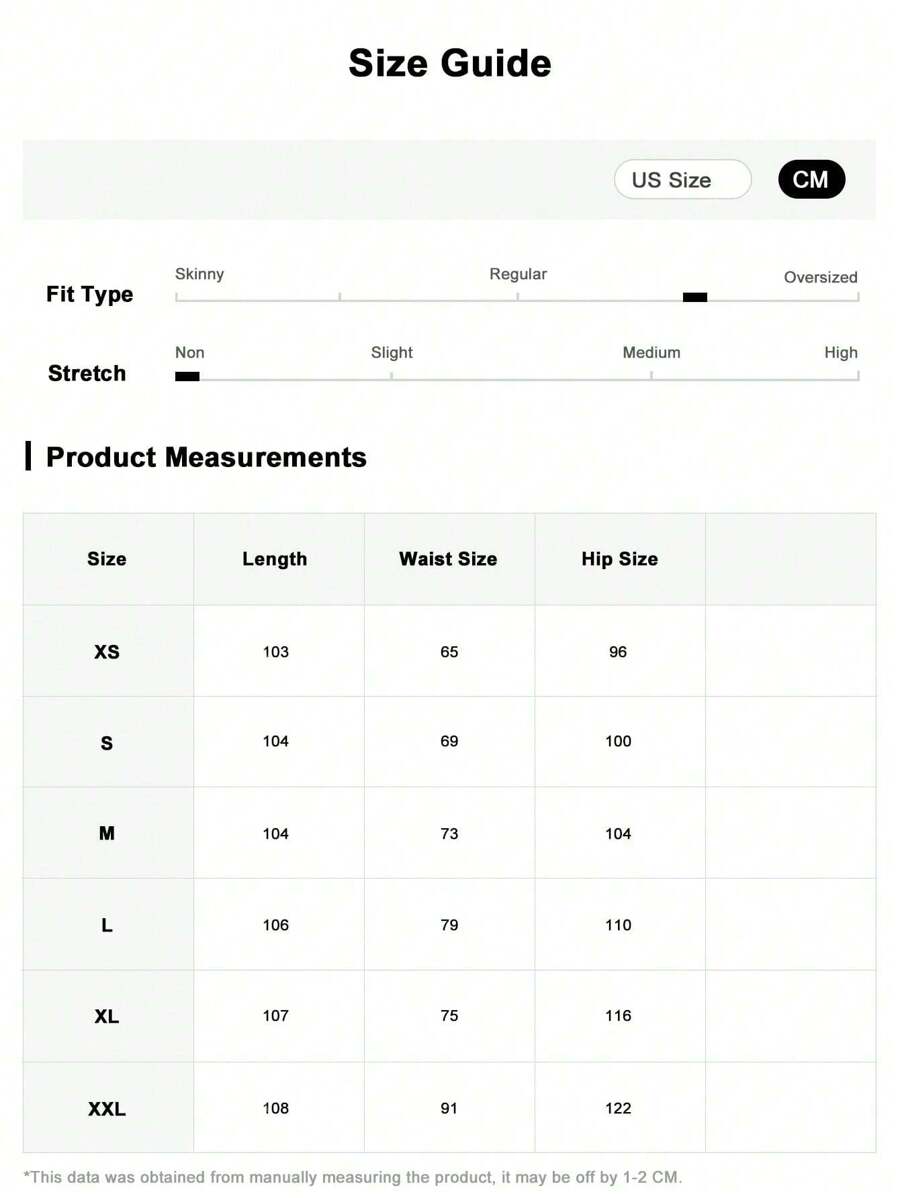The image size is (900, 1198).
Task: Select the Hip Size column header
Action: pyautogui.click(x=620, y=559)
